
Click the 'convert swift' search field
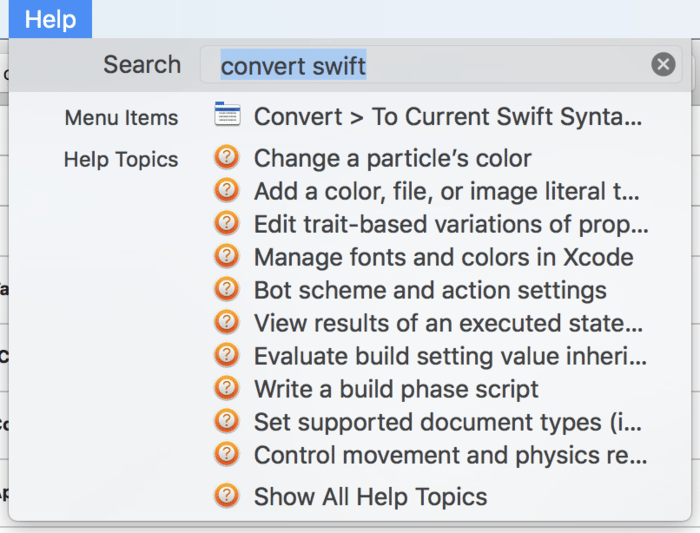coord(430,66)
